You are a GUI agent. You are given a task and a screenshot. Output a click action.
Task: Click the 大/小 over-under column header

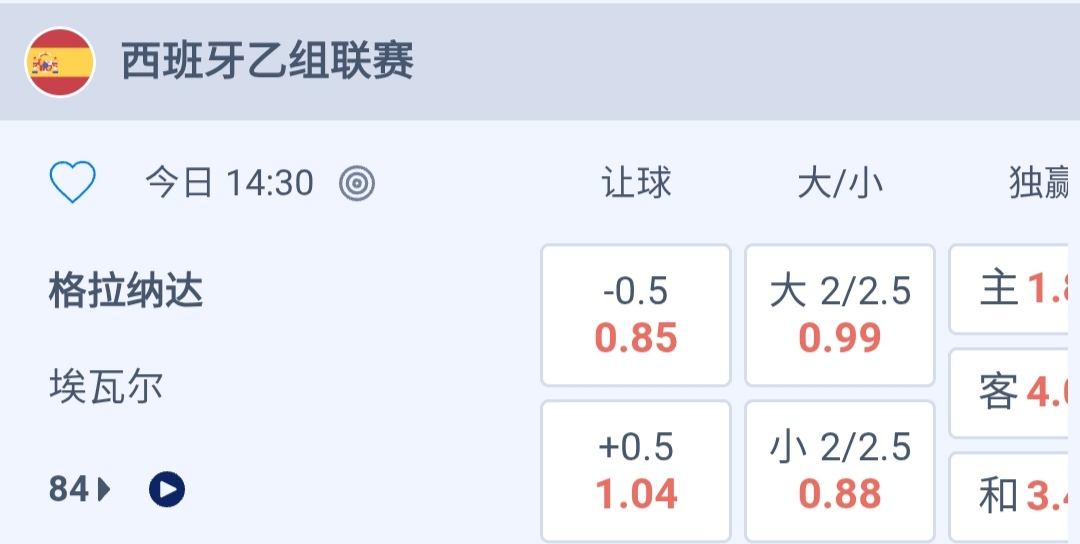840,184
